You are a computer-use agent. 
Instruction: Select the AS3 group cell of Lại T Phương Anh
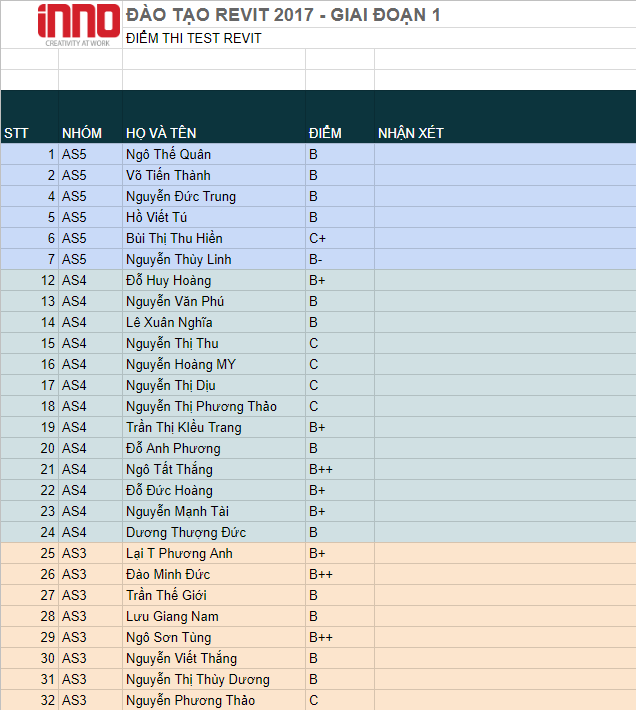(75, 553)
